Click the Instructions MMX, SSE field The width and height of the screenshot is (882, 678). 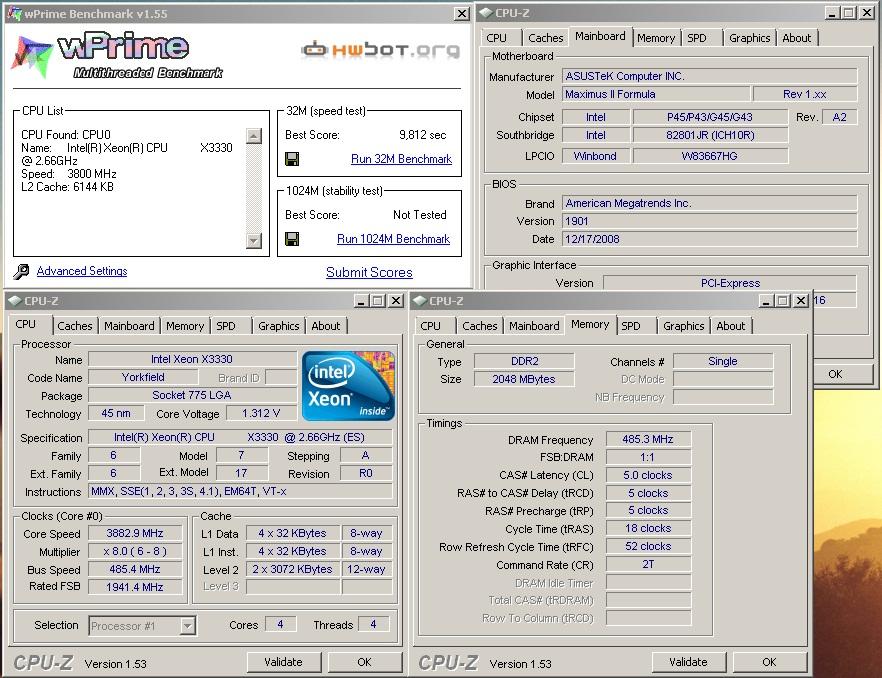[x=240, y=492]
